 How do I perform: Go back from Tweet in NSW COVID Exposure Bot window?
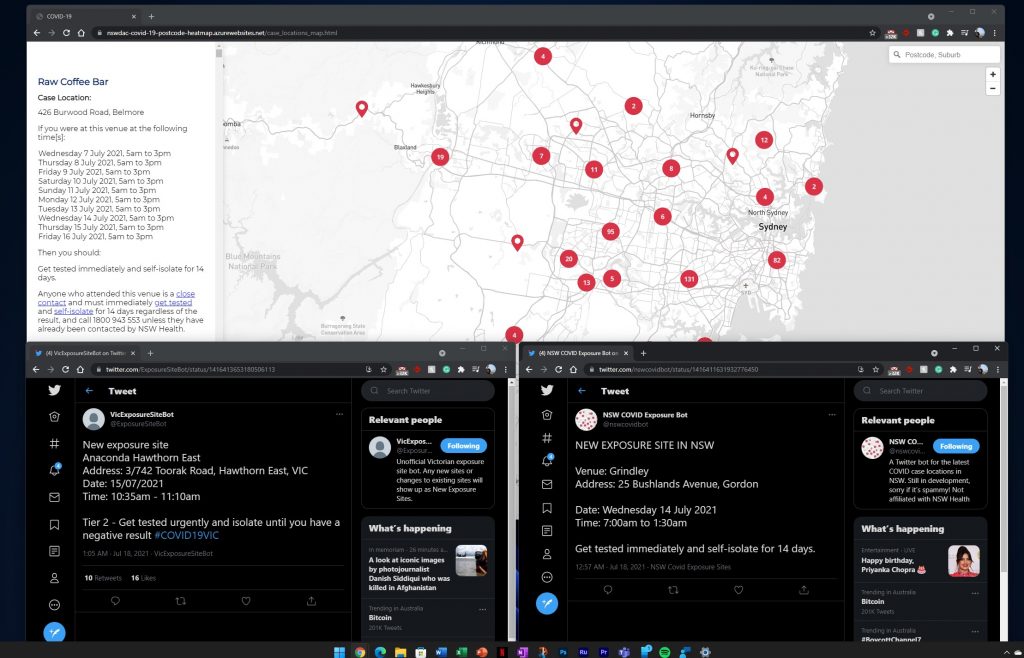point(582,391)
